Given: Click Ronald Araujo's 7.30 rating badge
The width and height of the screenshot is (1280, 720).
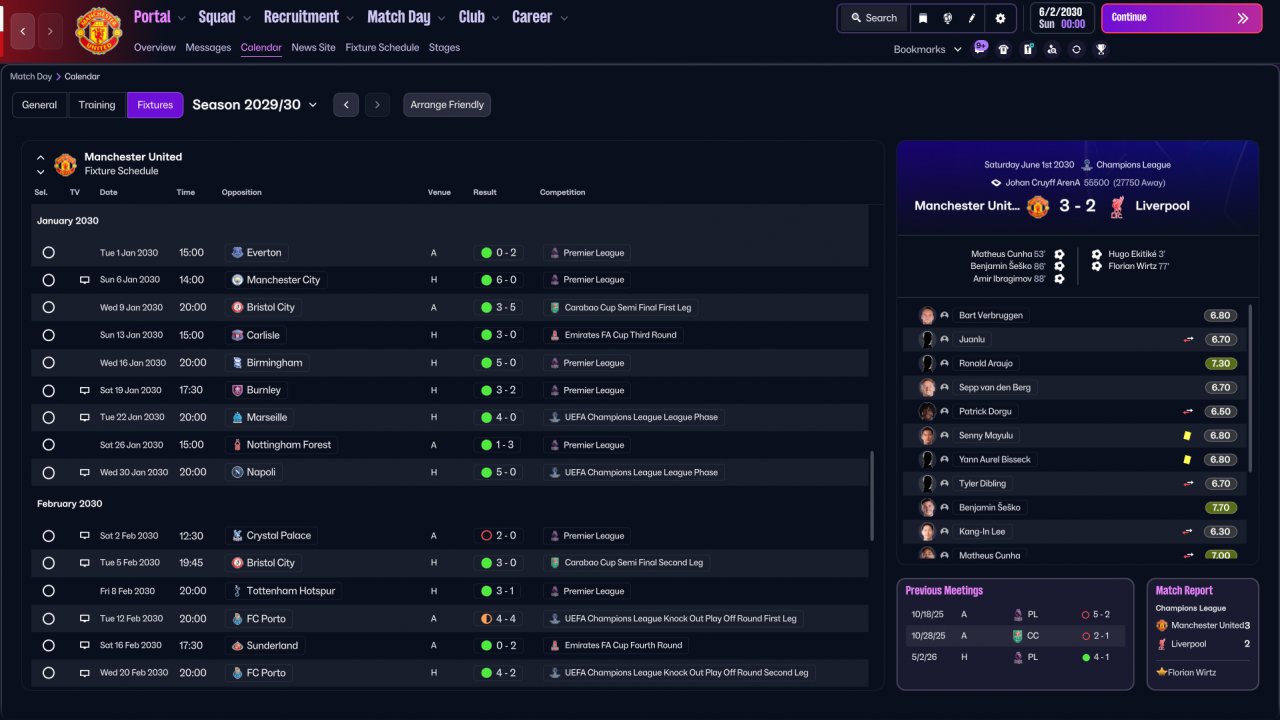Looking at the screenshot, I should (x=1220, y=363).
